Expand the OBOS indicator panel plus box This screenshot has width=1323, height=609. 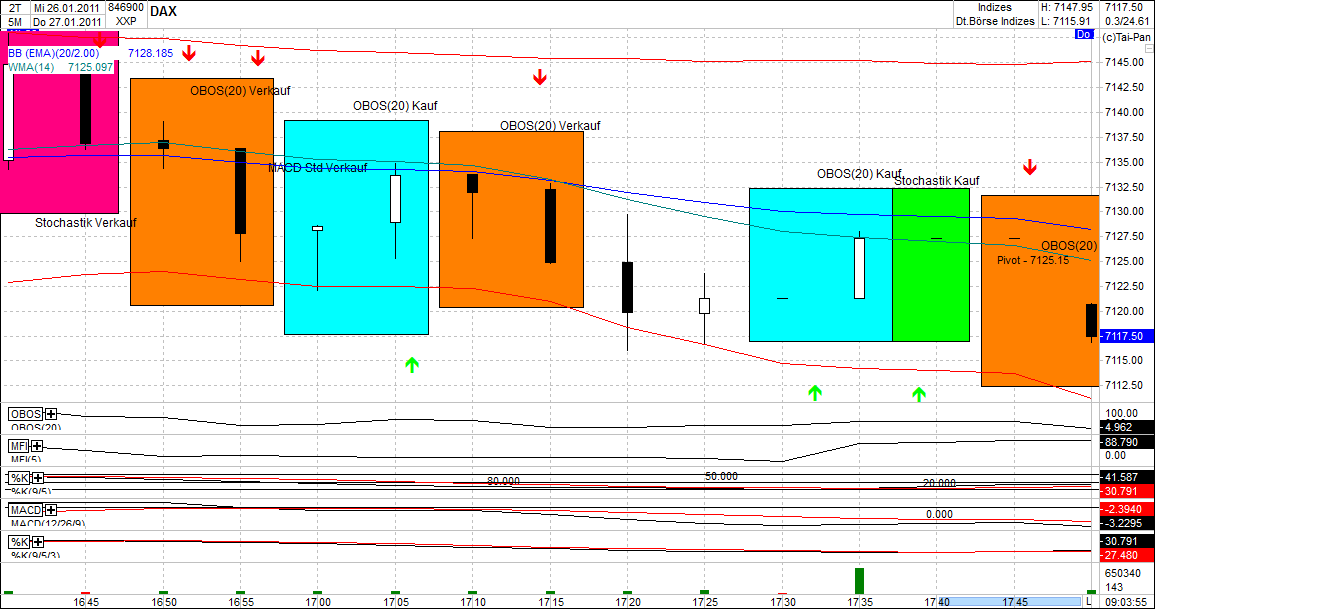(x=50, y=413)
